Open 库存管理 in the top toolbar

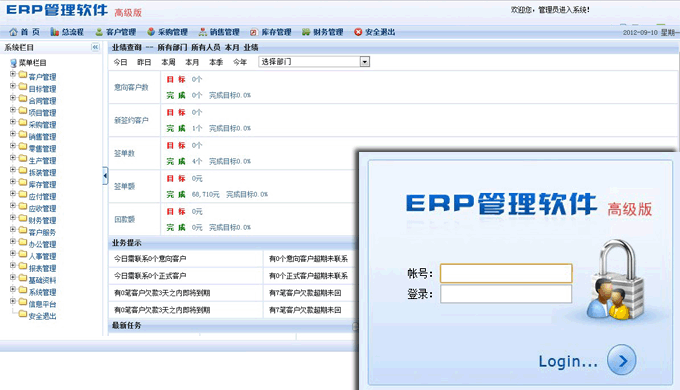[271, 32]
